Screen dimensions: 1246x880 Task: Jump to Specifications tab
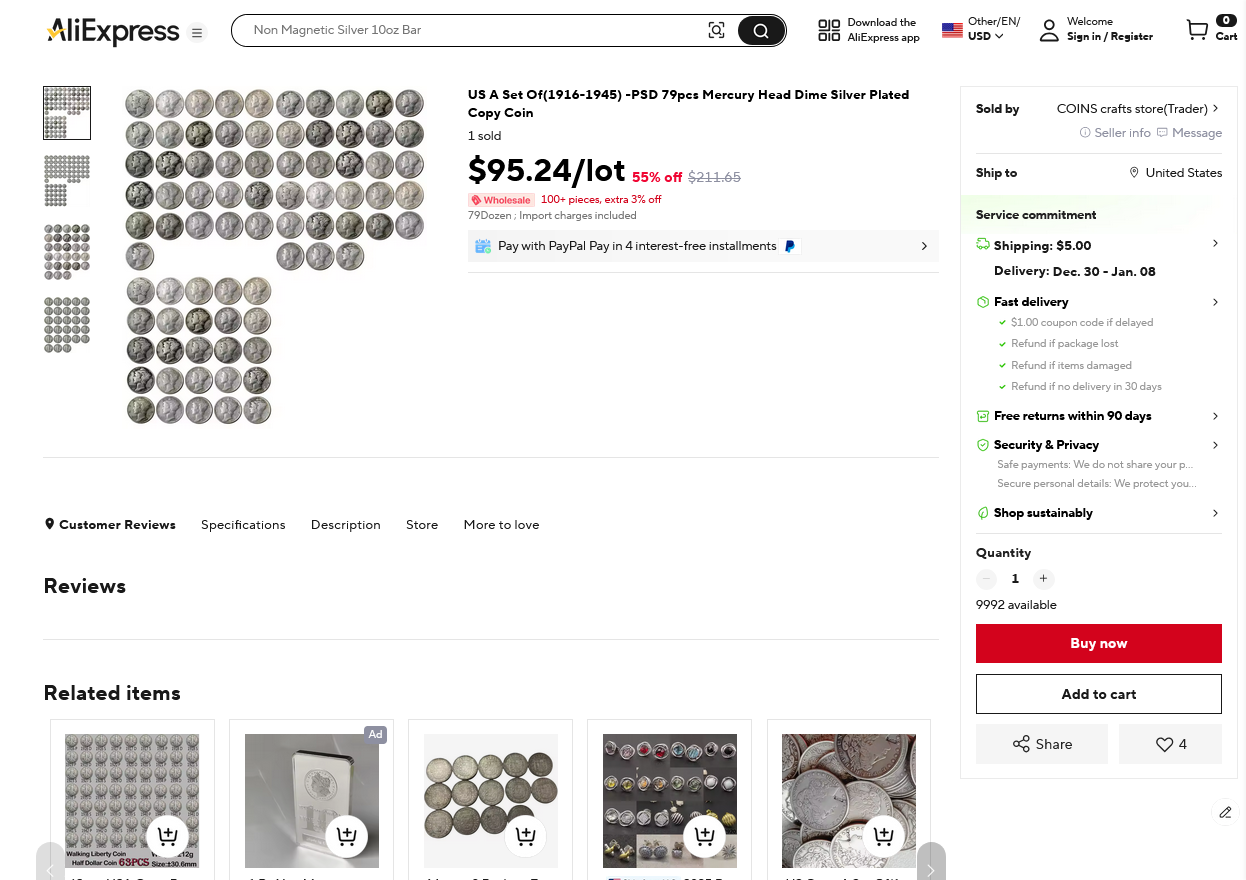243,525
